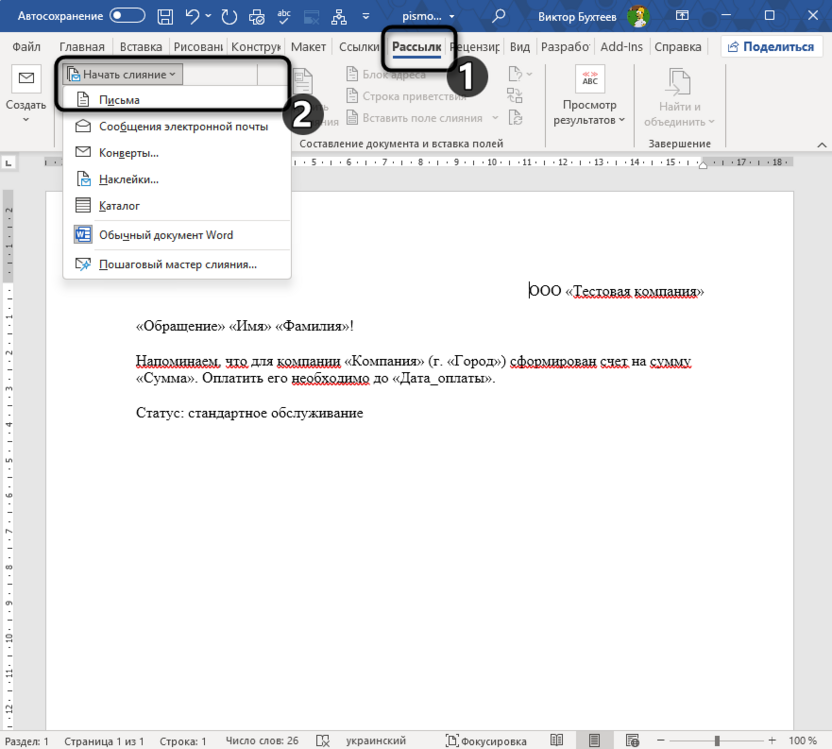Switch to print layout view icon
Image resolution: width=832 pixels, height=749 pixels.
point(594,740)
